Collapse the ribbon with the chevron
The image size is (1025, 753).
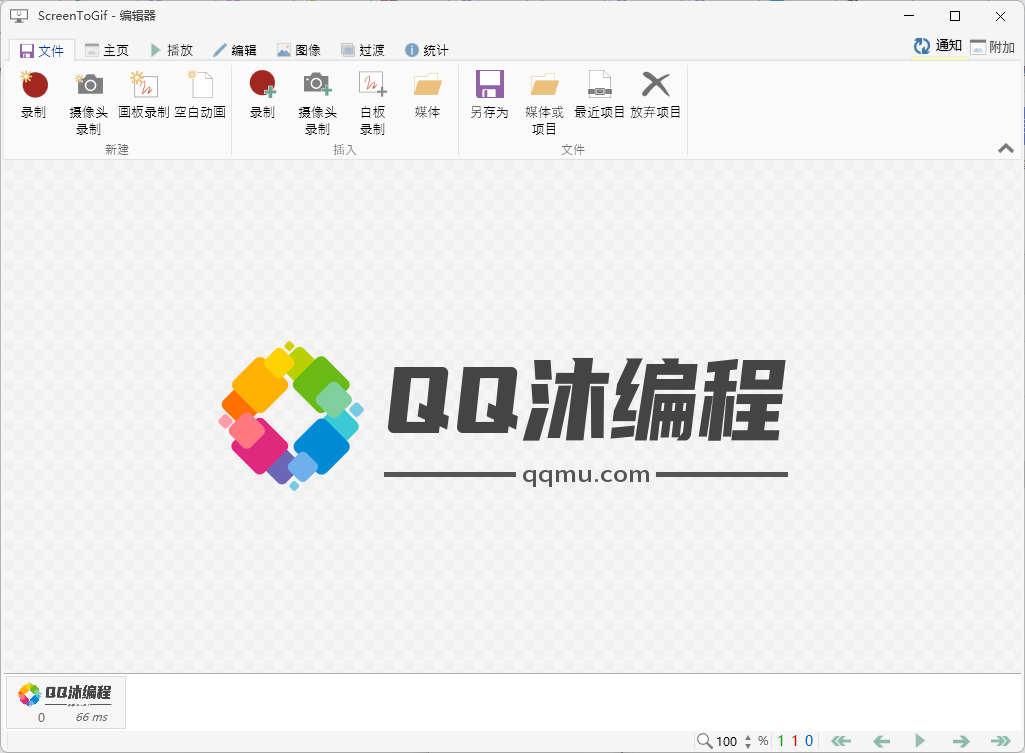pos(1006,148)
